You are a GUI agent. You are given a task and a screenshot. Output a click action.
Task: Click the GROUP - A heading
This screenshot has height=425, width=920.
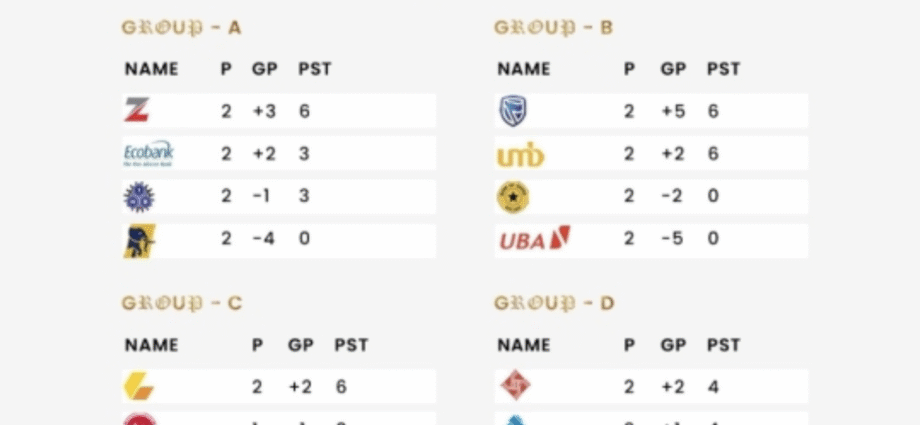[181, 27]
